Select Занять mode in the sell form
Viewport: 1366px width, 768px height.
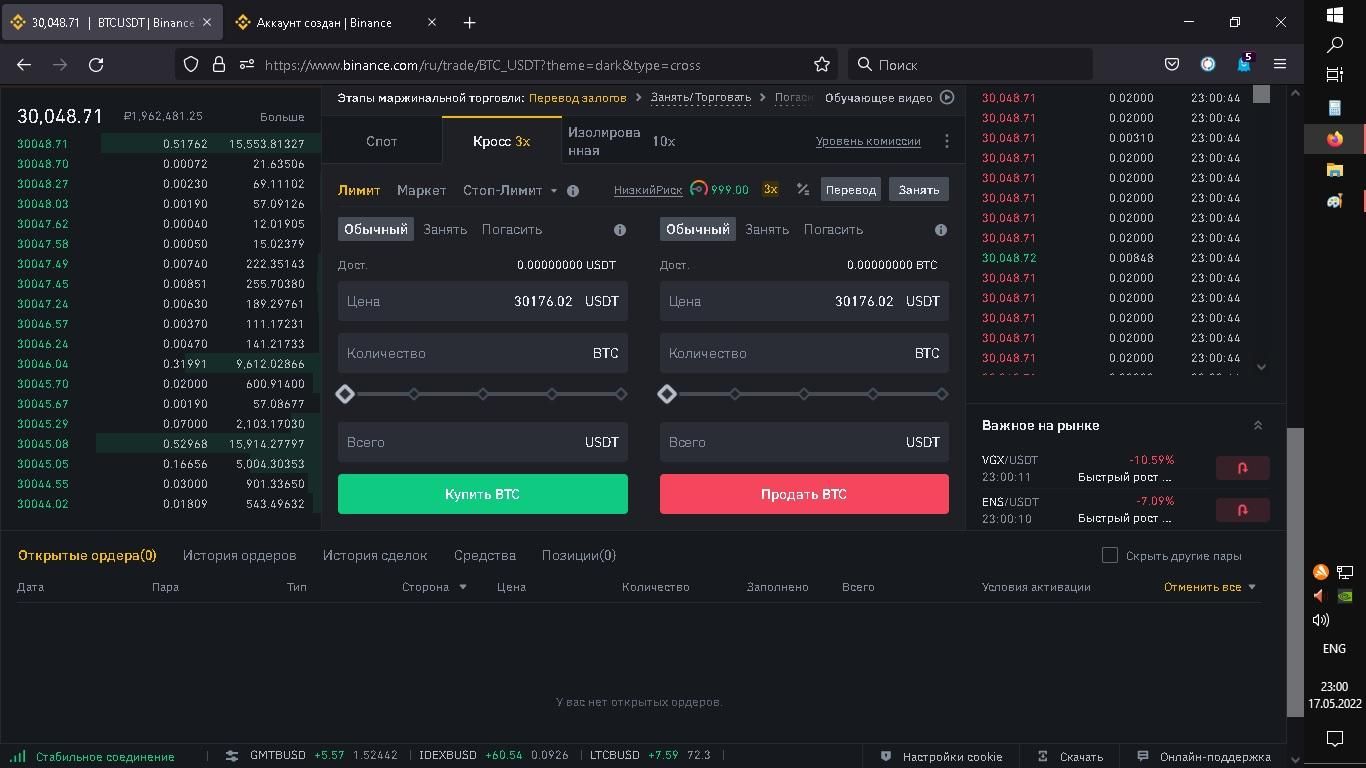[767, 230]
